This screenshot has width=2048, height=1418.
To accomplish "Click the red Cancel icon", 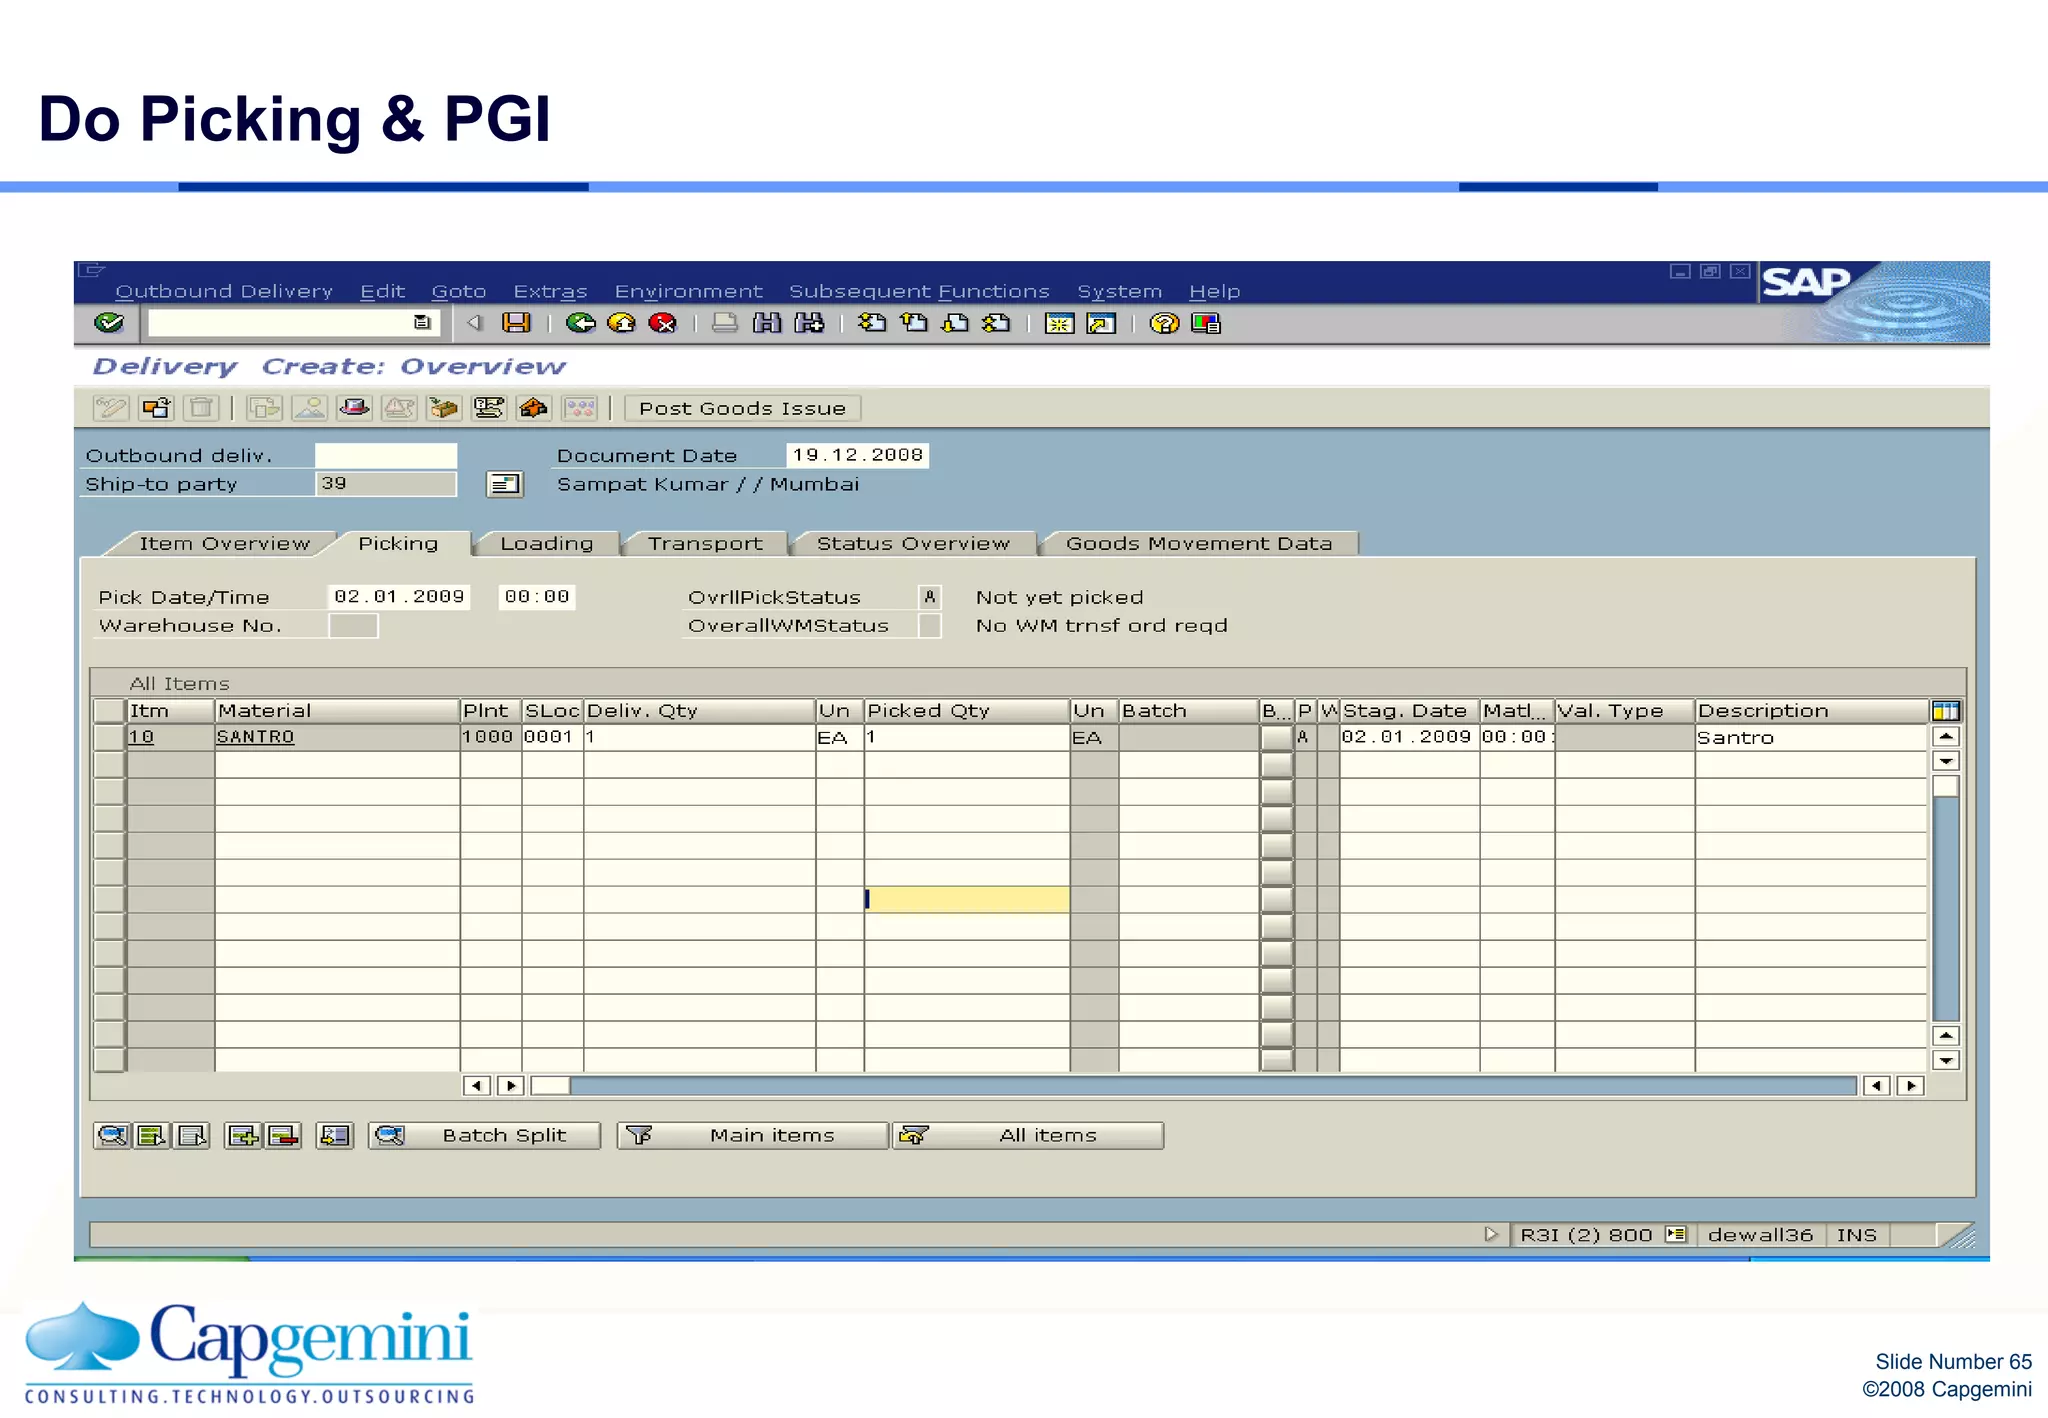I will pyautogui.click(x=662, y=323).
